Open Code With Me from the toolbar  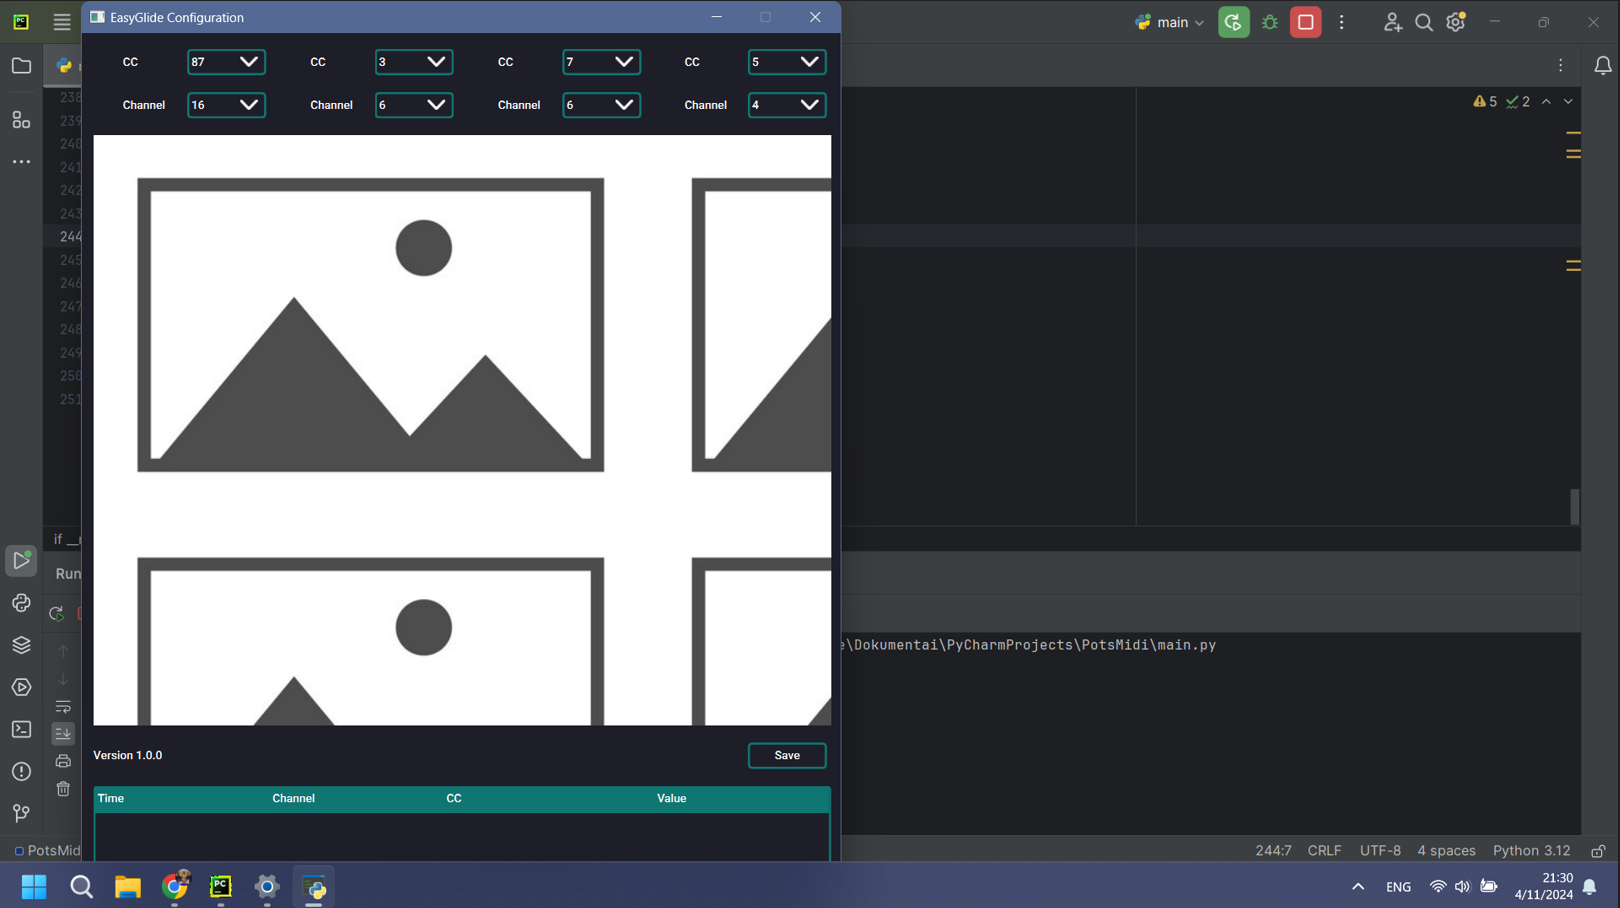click(1392, 22)
